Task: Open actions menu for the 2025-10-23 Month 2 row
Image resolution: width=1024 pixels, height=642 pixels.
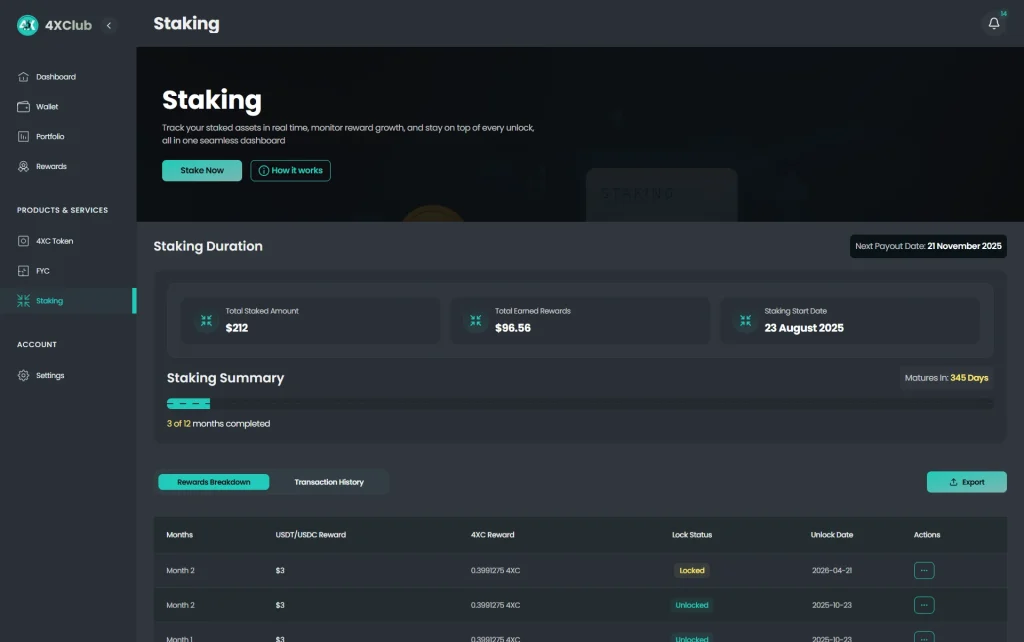Action: pos(924,605)
